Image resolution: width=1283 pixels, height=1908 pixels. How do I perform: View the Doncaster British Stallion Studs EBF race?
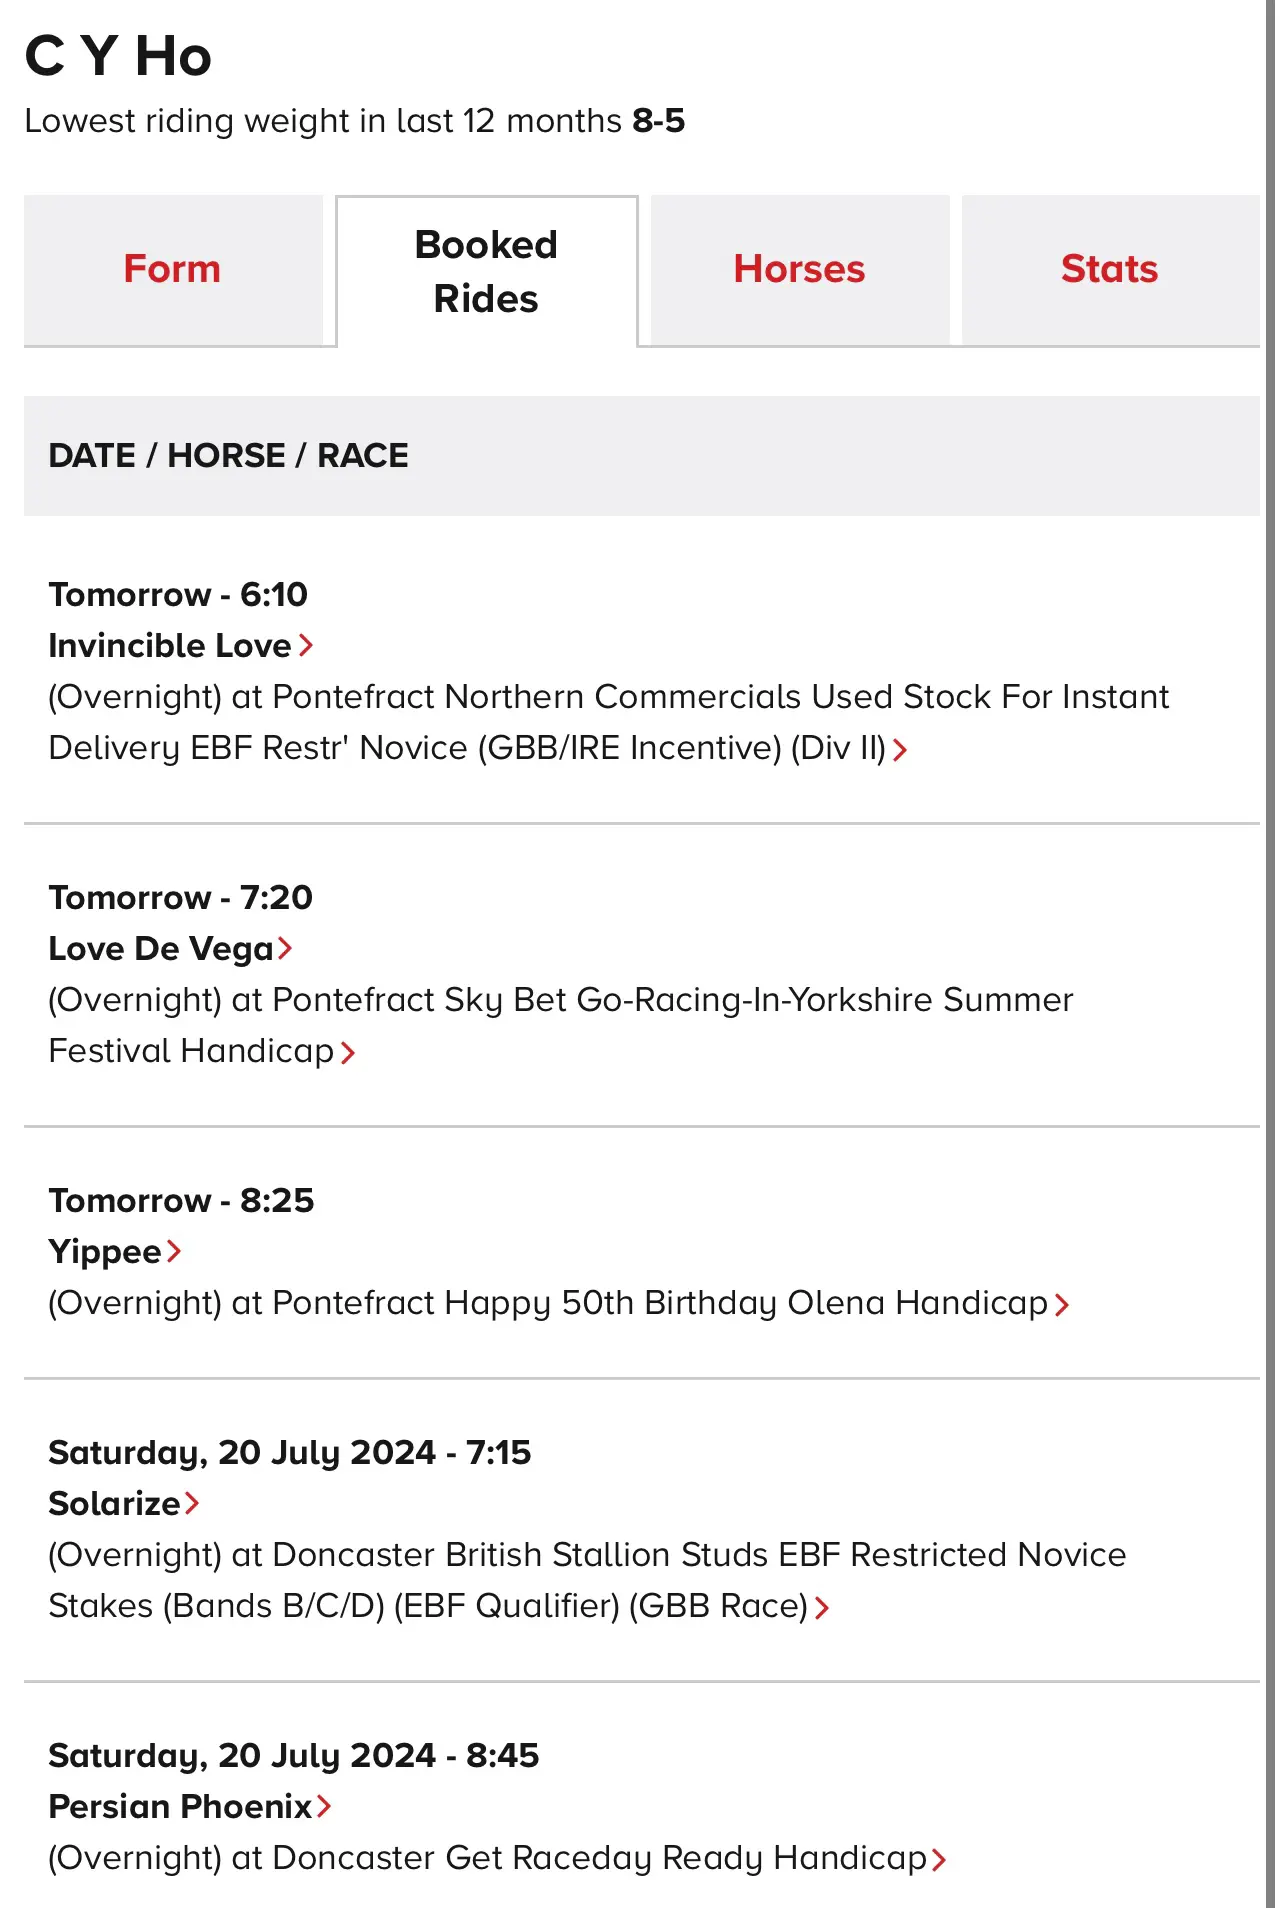tap(587, 1580)
